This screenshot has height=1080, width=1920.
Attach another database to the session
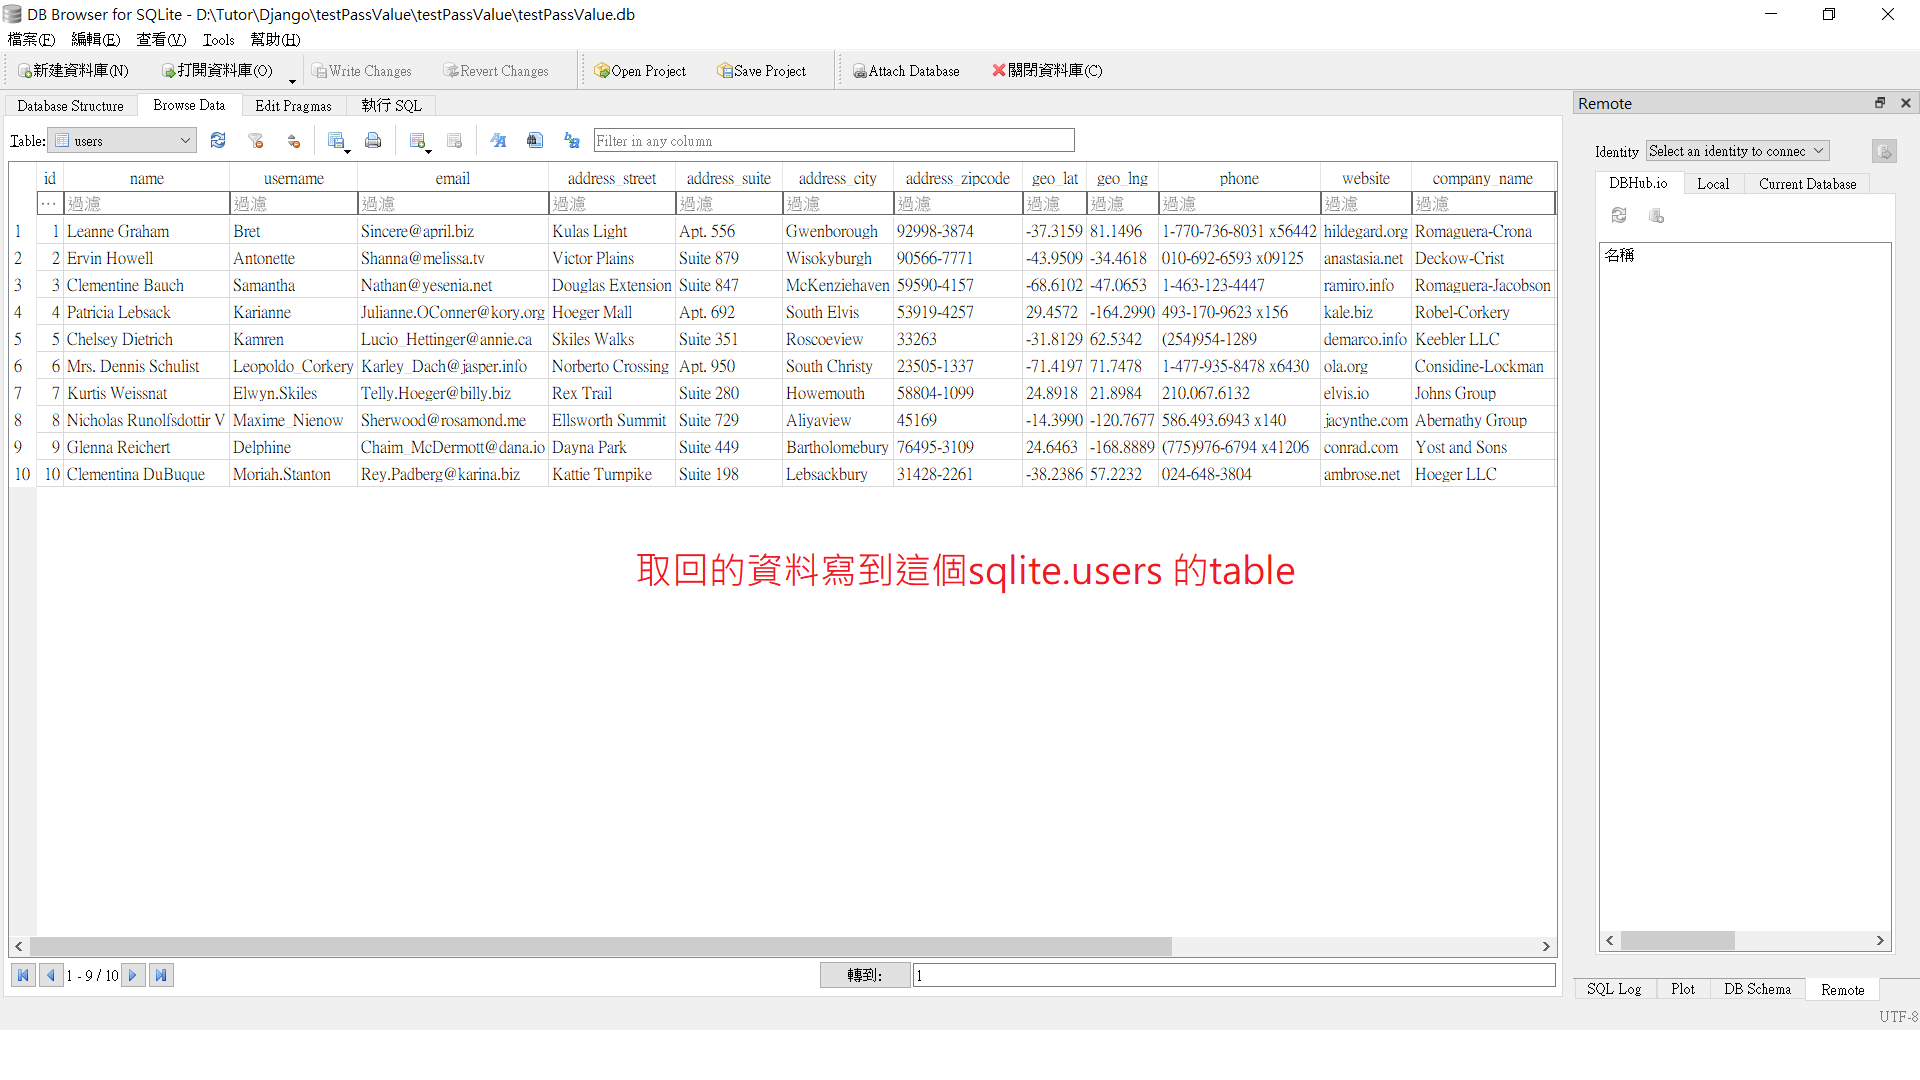click(x=906, y=70)
